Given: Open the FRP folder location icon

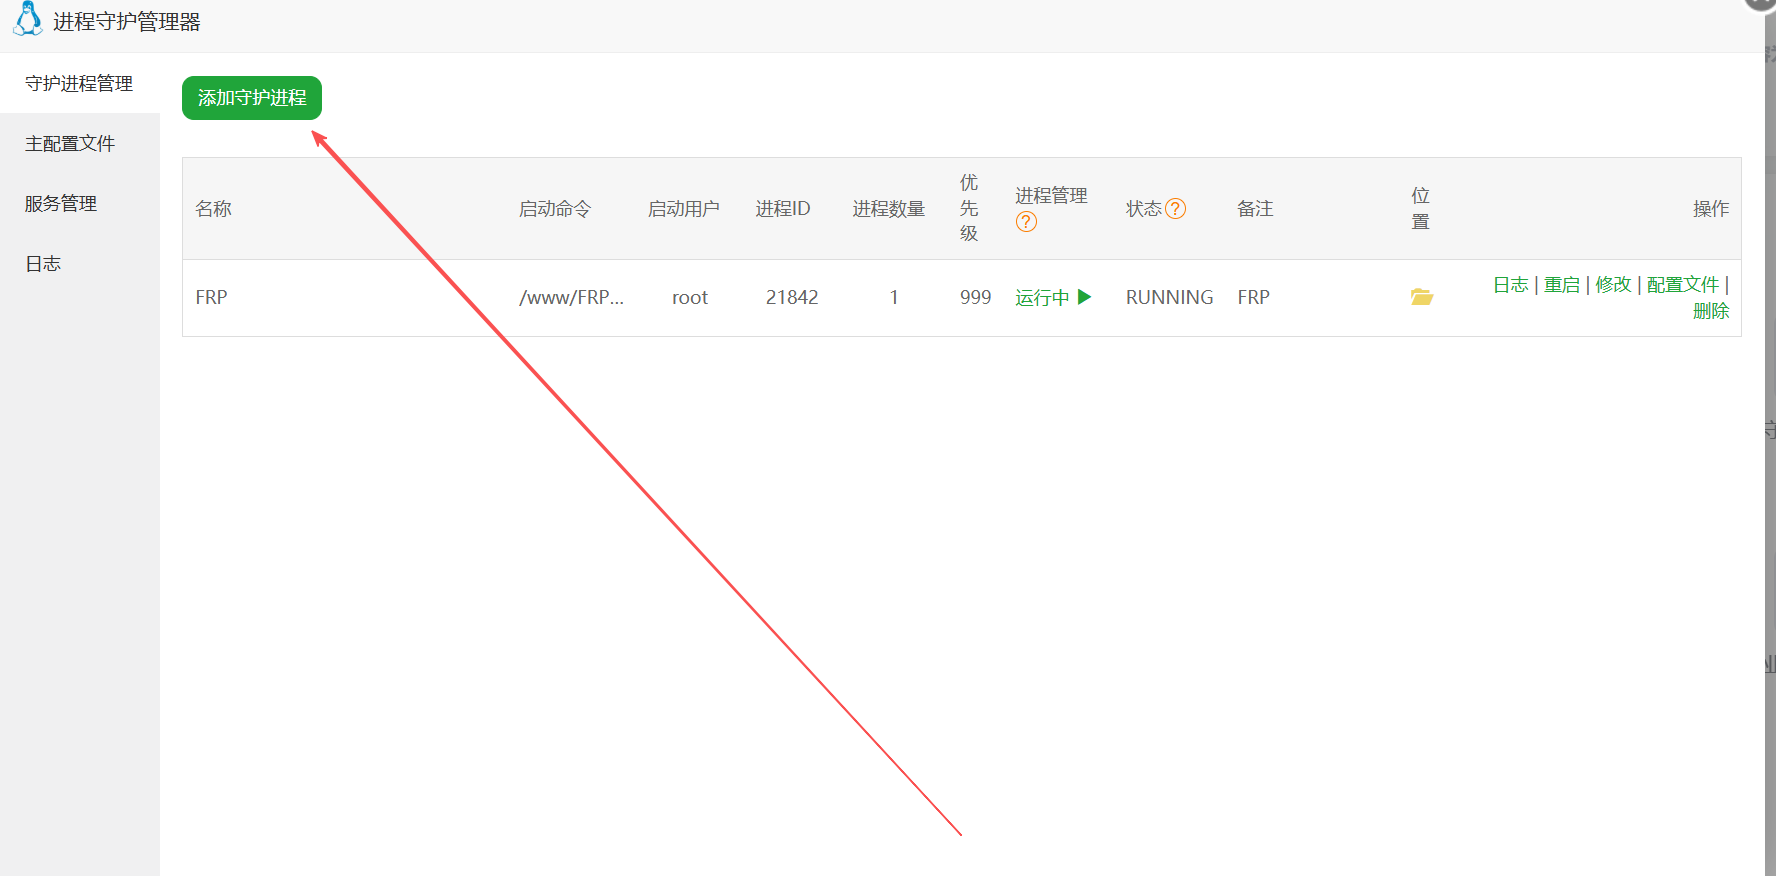Looking at the screenshot, I should 1421,297.
